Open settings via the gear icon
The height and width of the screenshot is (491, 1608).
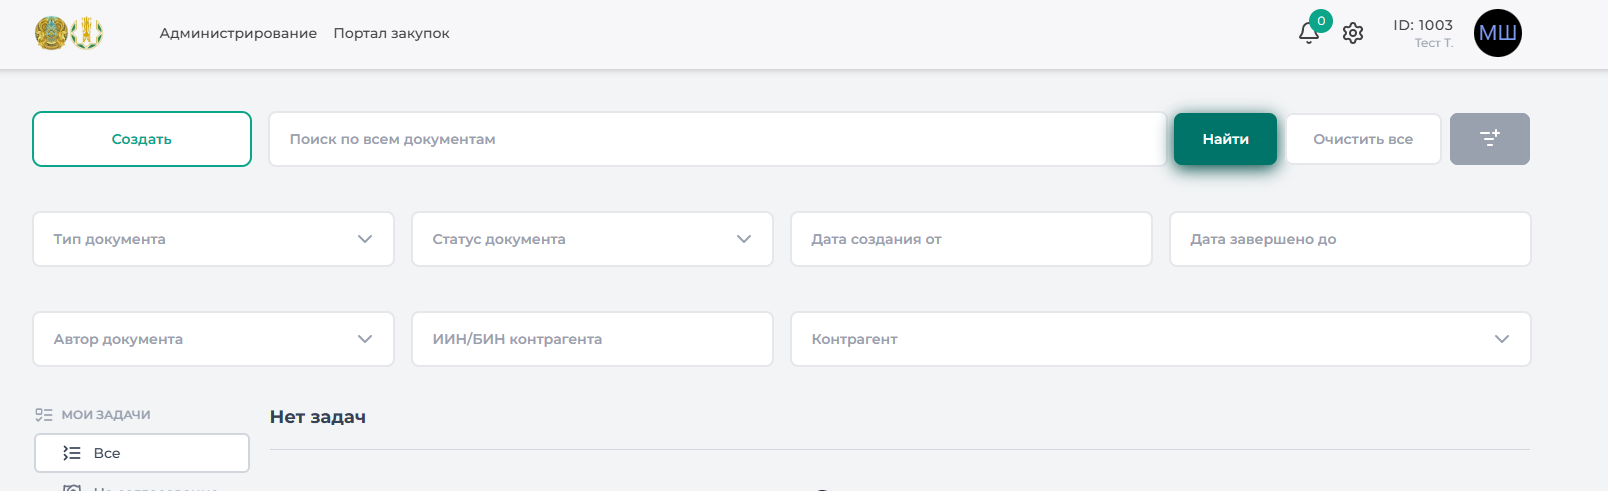tap(1353, 33)
